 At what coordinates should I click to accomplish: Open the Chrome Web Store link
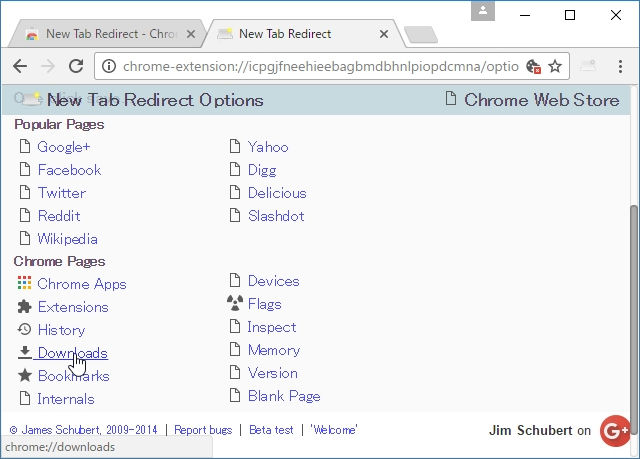click(x=541, y=100)
